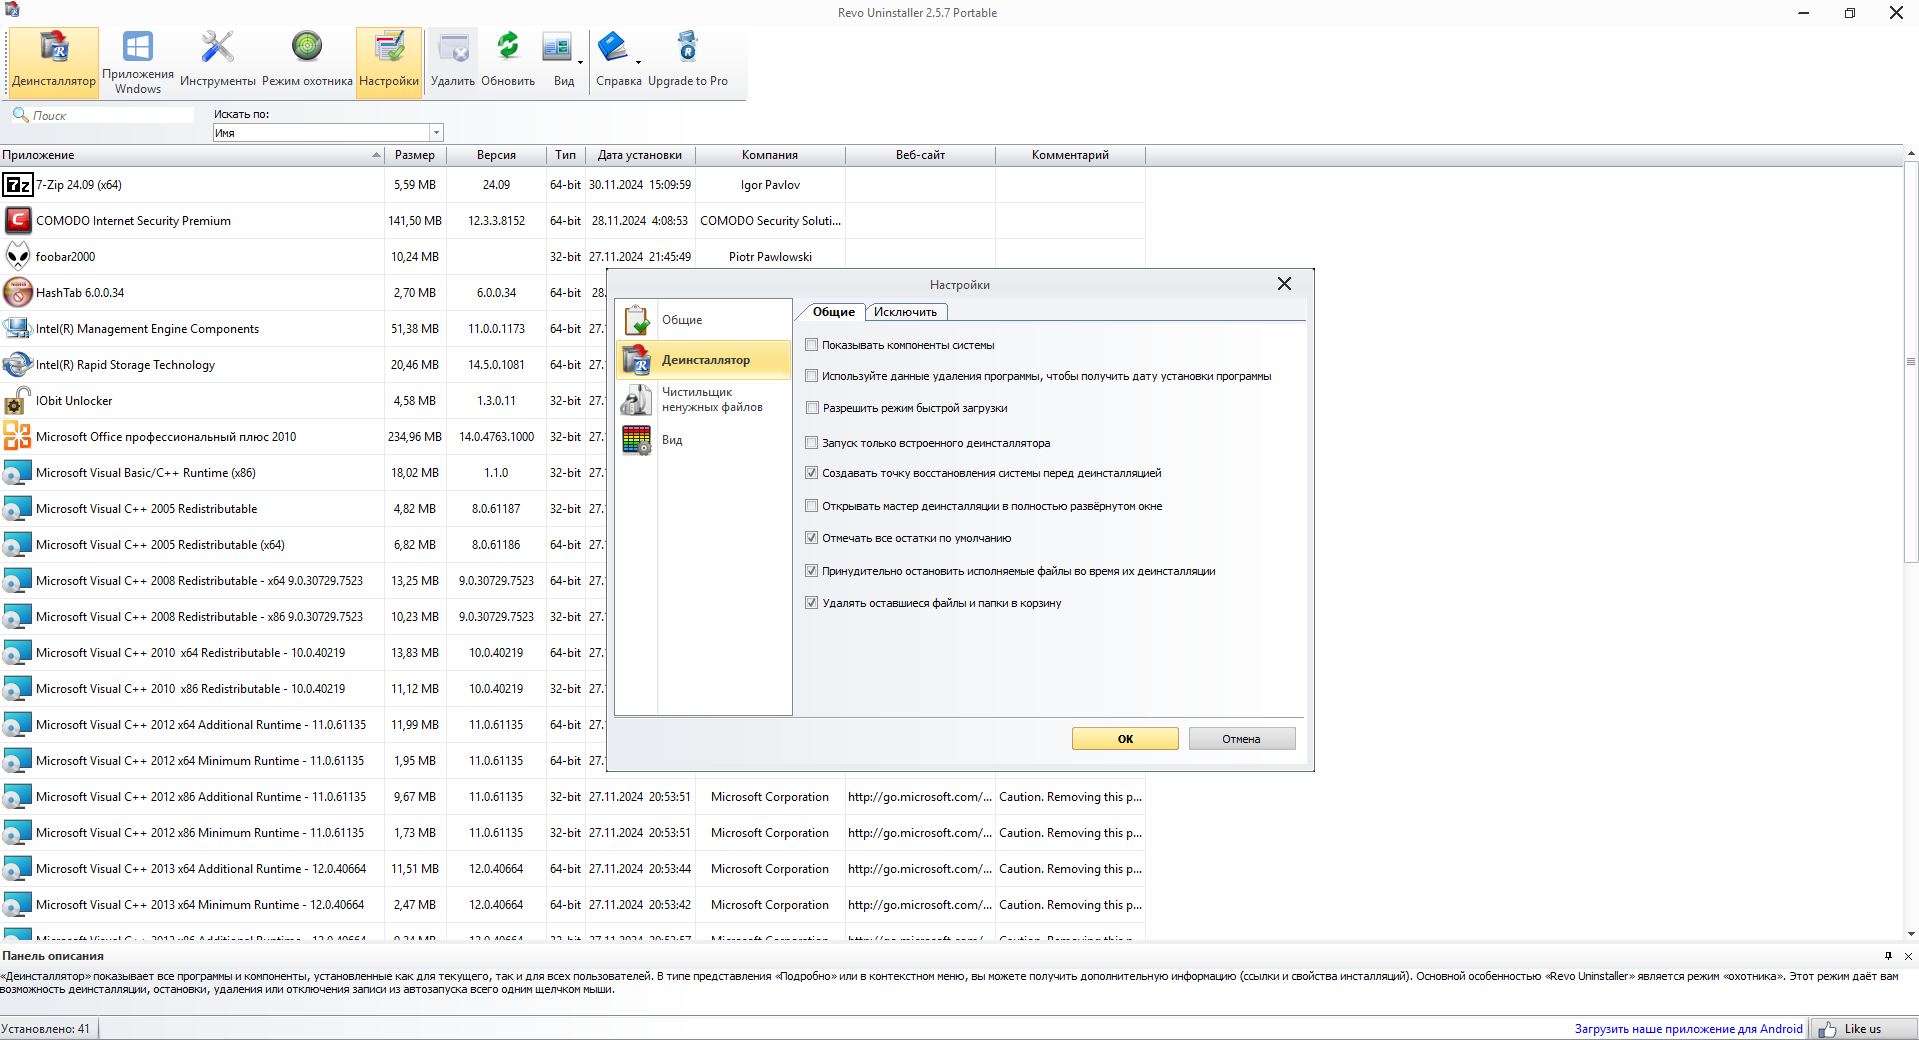Open Вид category in settings sidebar
This screenshot has width=1919, height=1040.
point(703,440)
